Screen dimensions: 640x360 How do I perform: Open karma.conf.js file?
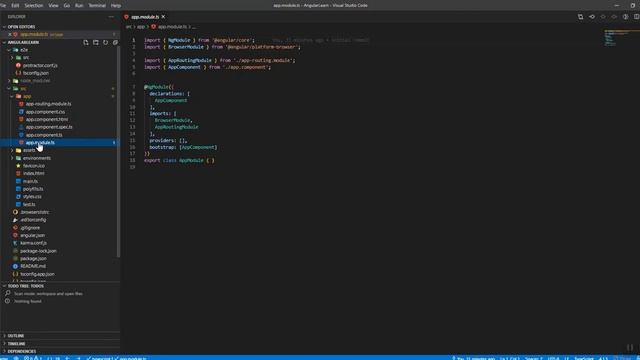33,243
